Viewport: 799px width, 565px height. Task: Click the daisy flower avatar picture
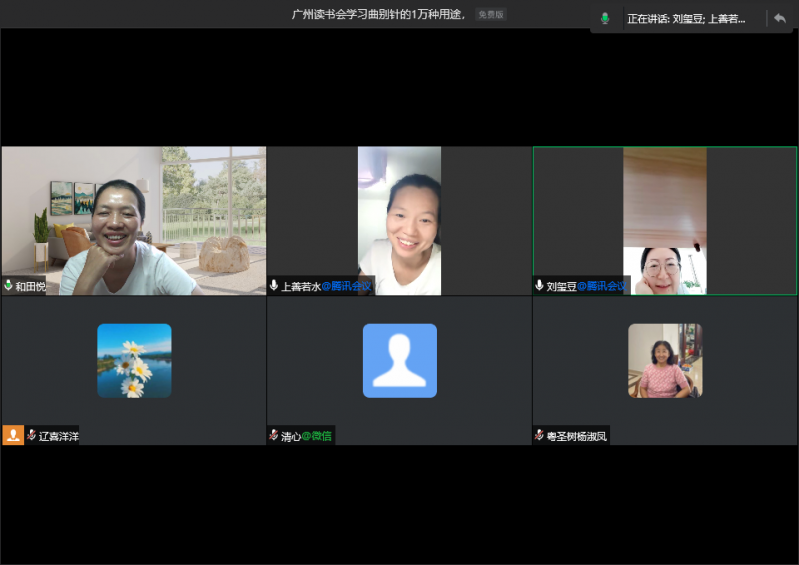coord(134,360)
